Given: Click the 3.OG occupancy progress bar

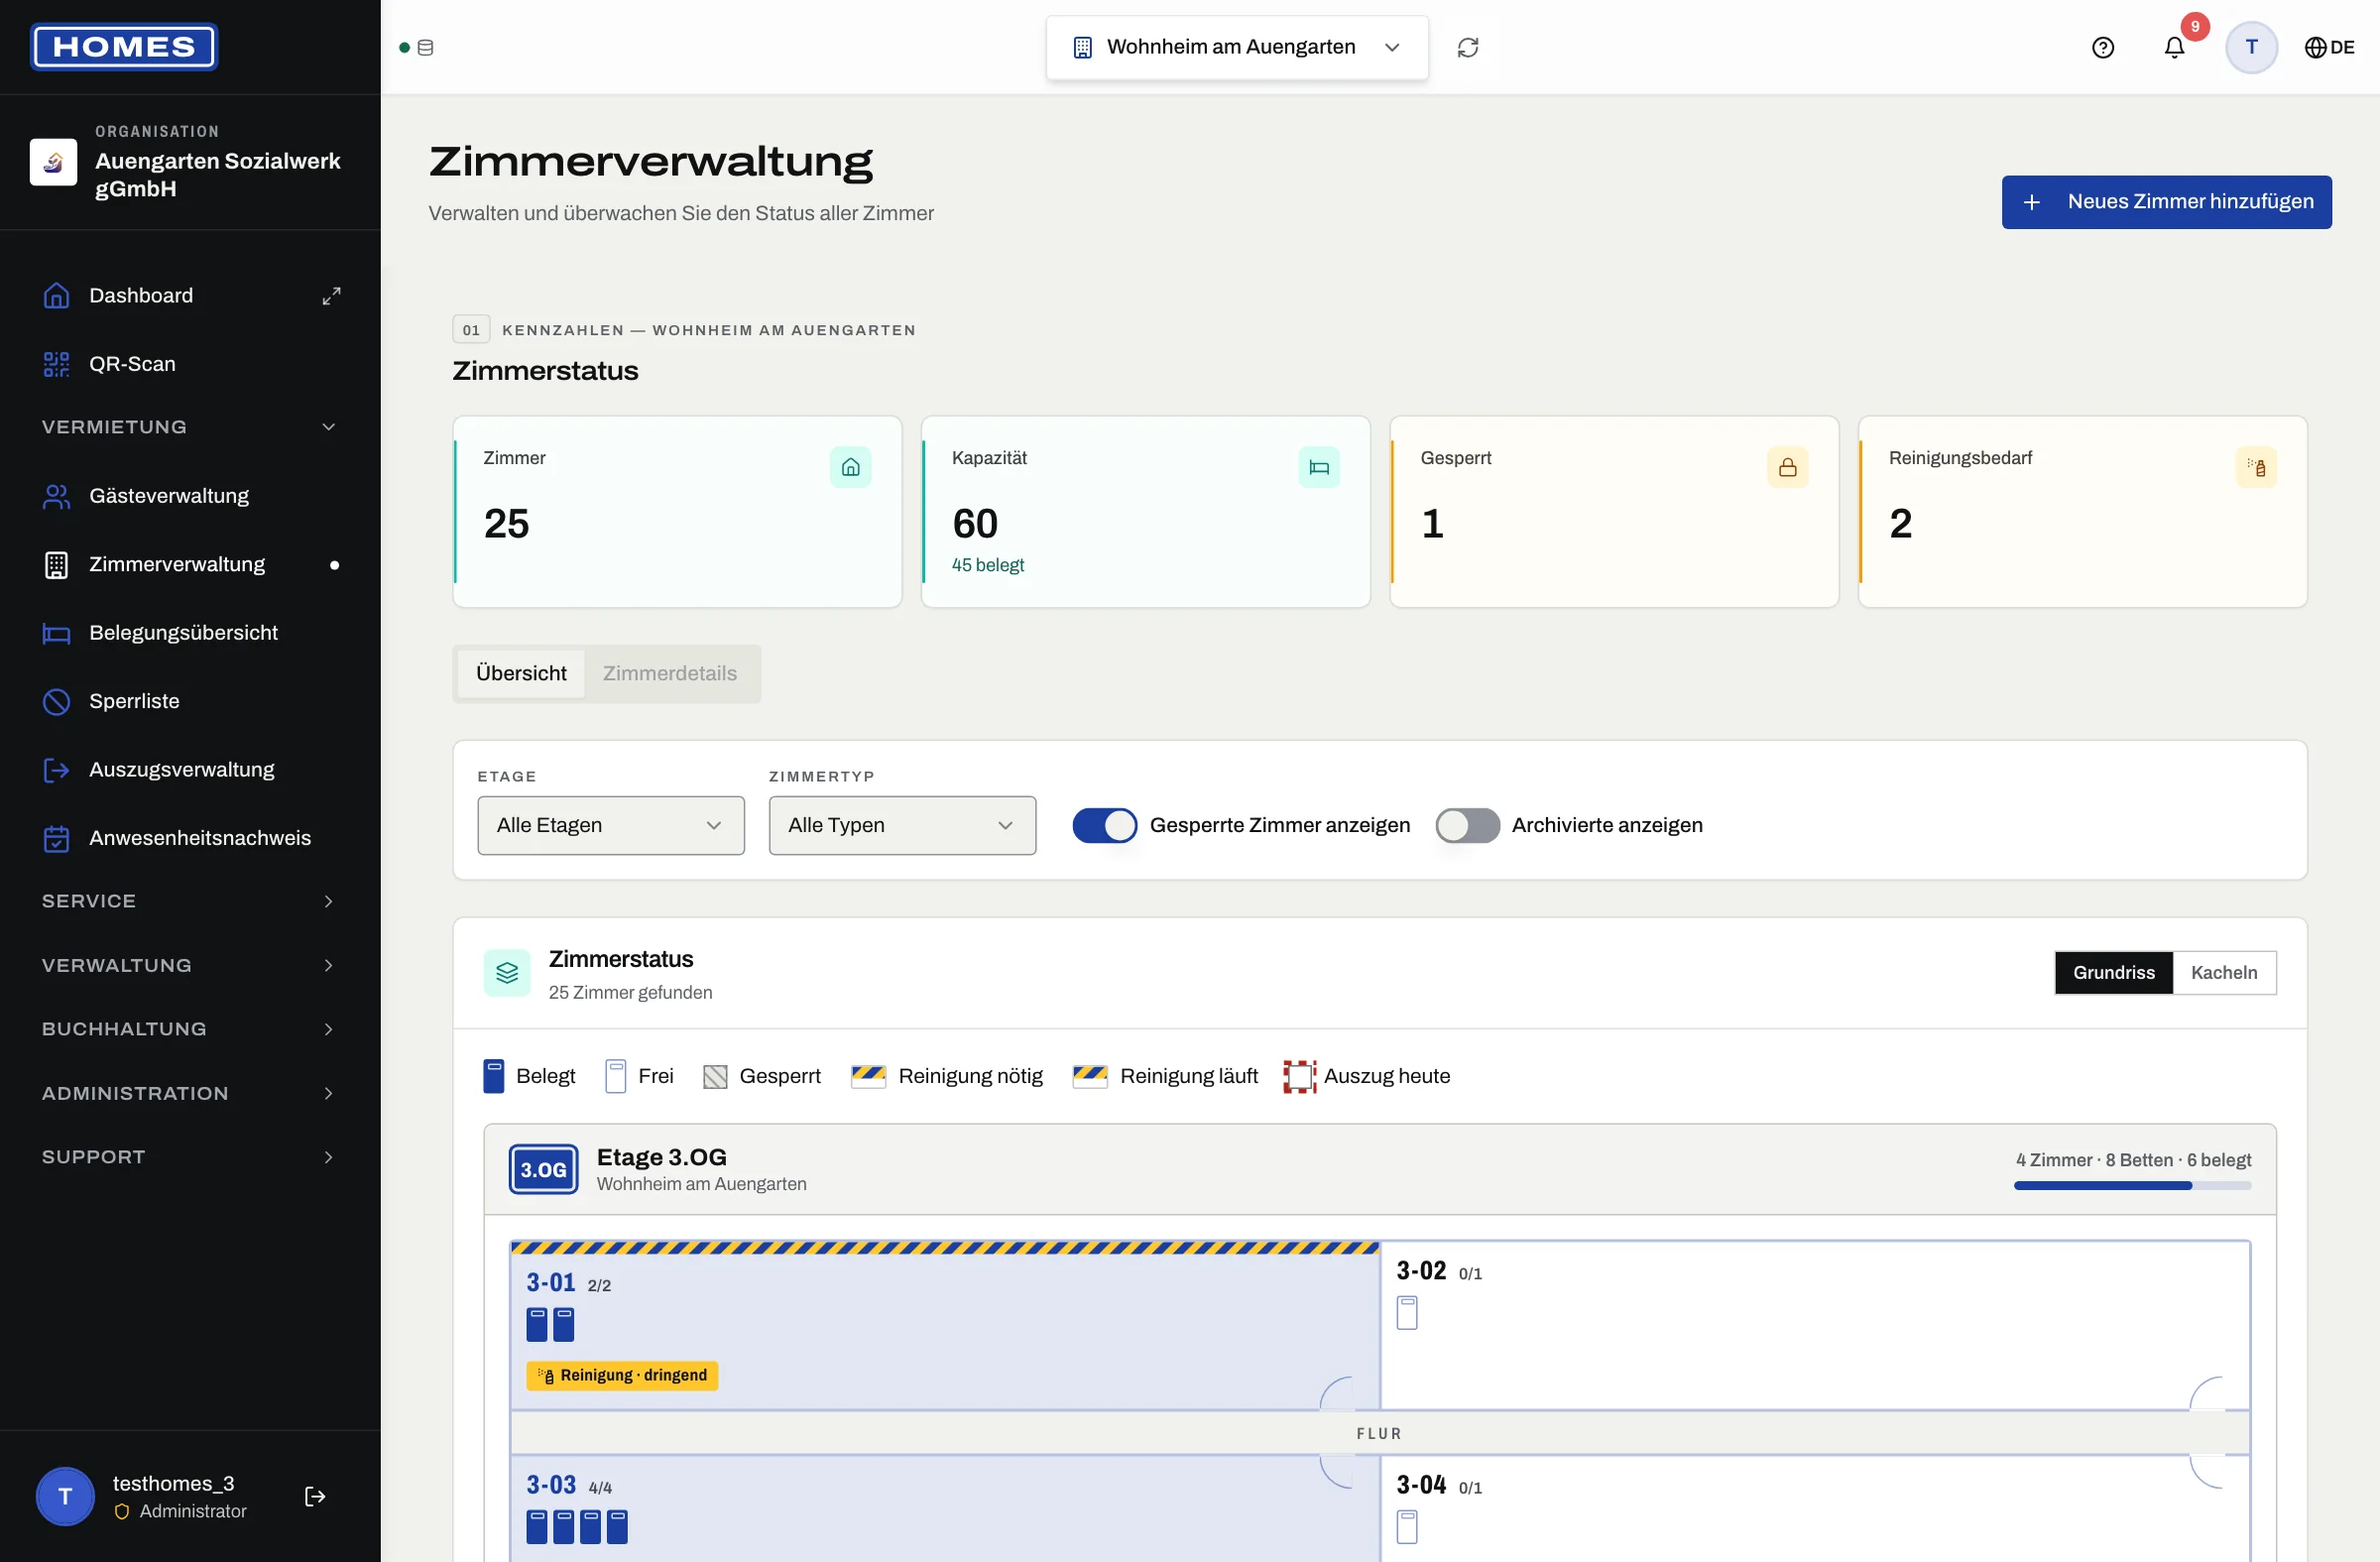Looking at the screenshot, I should tap(2132, 1186).
